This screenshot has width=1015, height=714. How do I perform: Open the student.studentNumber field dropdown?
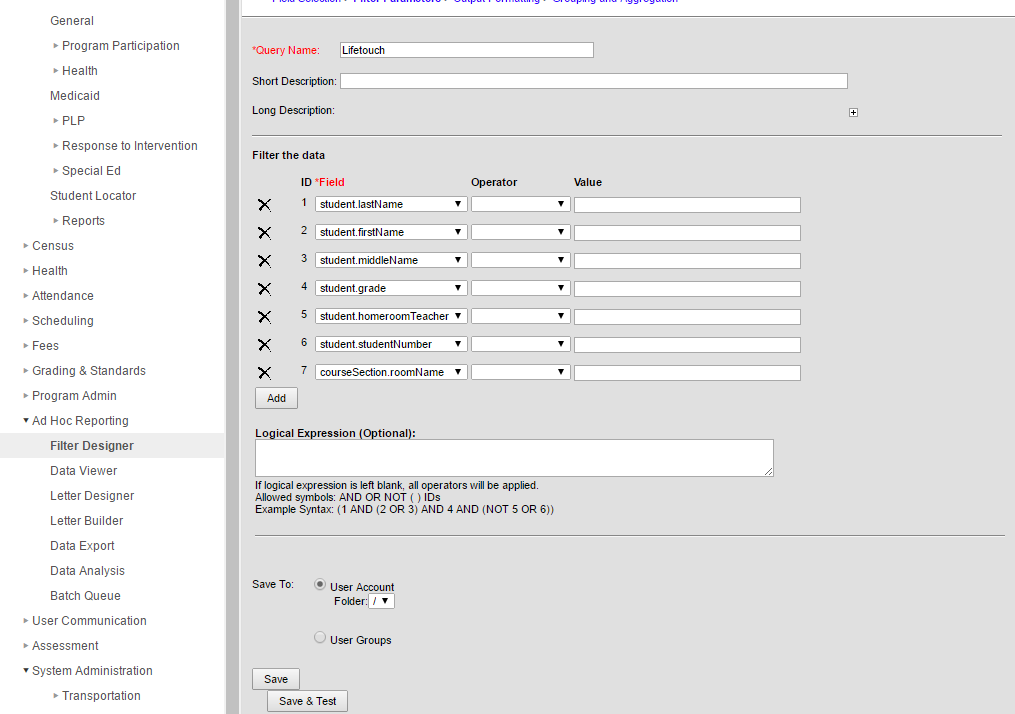pyautogui.click(x=391, y=344)
